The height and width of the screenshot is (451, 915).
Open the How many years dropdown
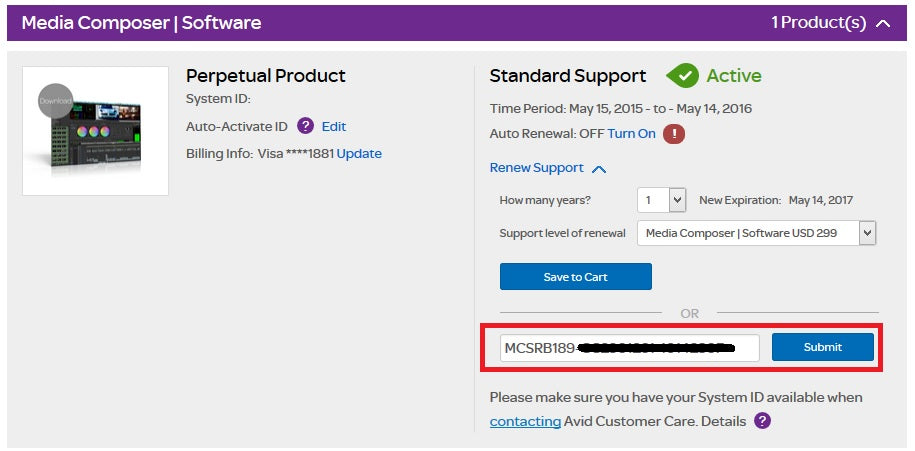point(661,201)
